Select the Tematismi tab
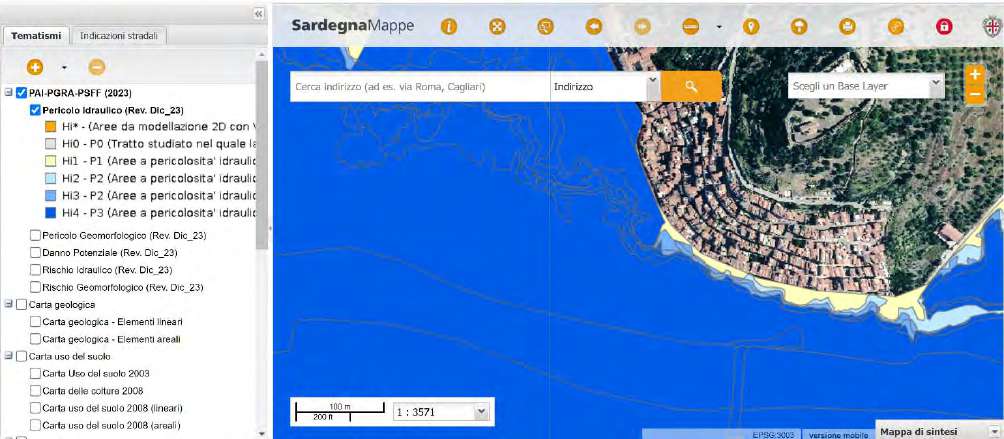Viewport: 1004px width, 439px height. click(37, 36)
